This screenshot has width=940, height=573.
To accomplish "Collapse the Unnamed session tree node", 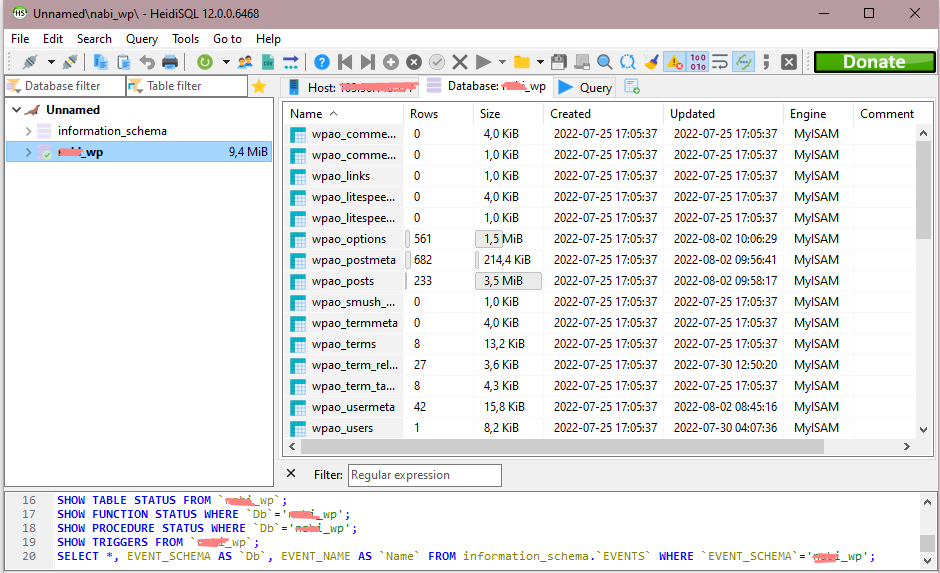I will coord(17,110).
